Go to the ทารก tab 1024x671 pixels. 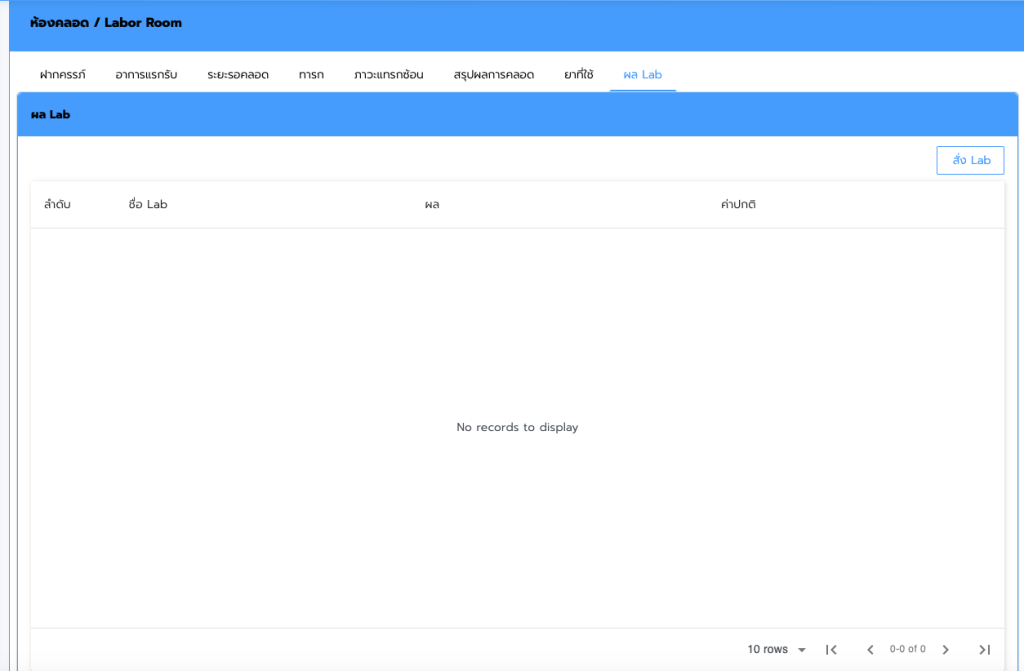point(311,75)
